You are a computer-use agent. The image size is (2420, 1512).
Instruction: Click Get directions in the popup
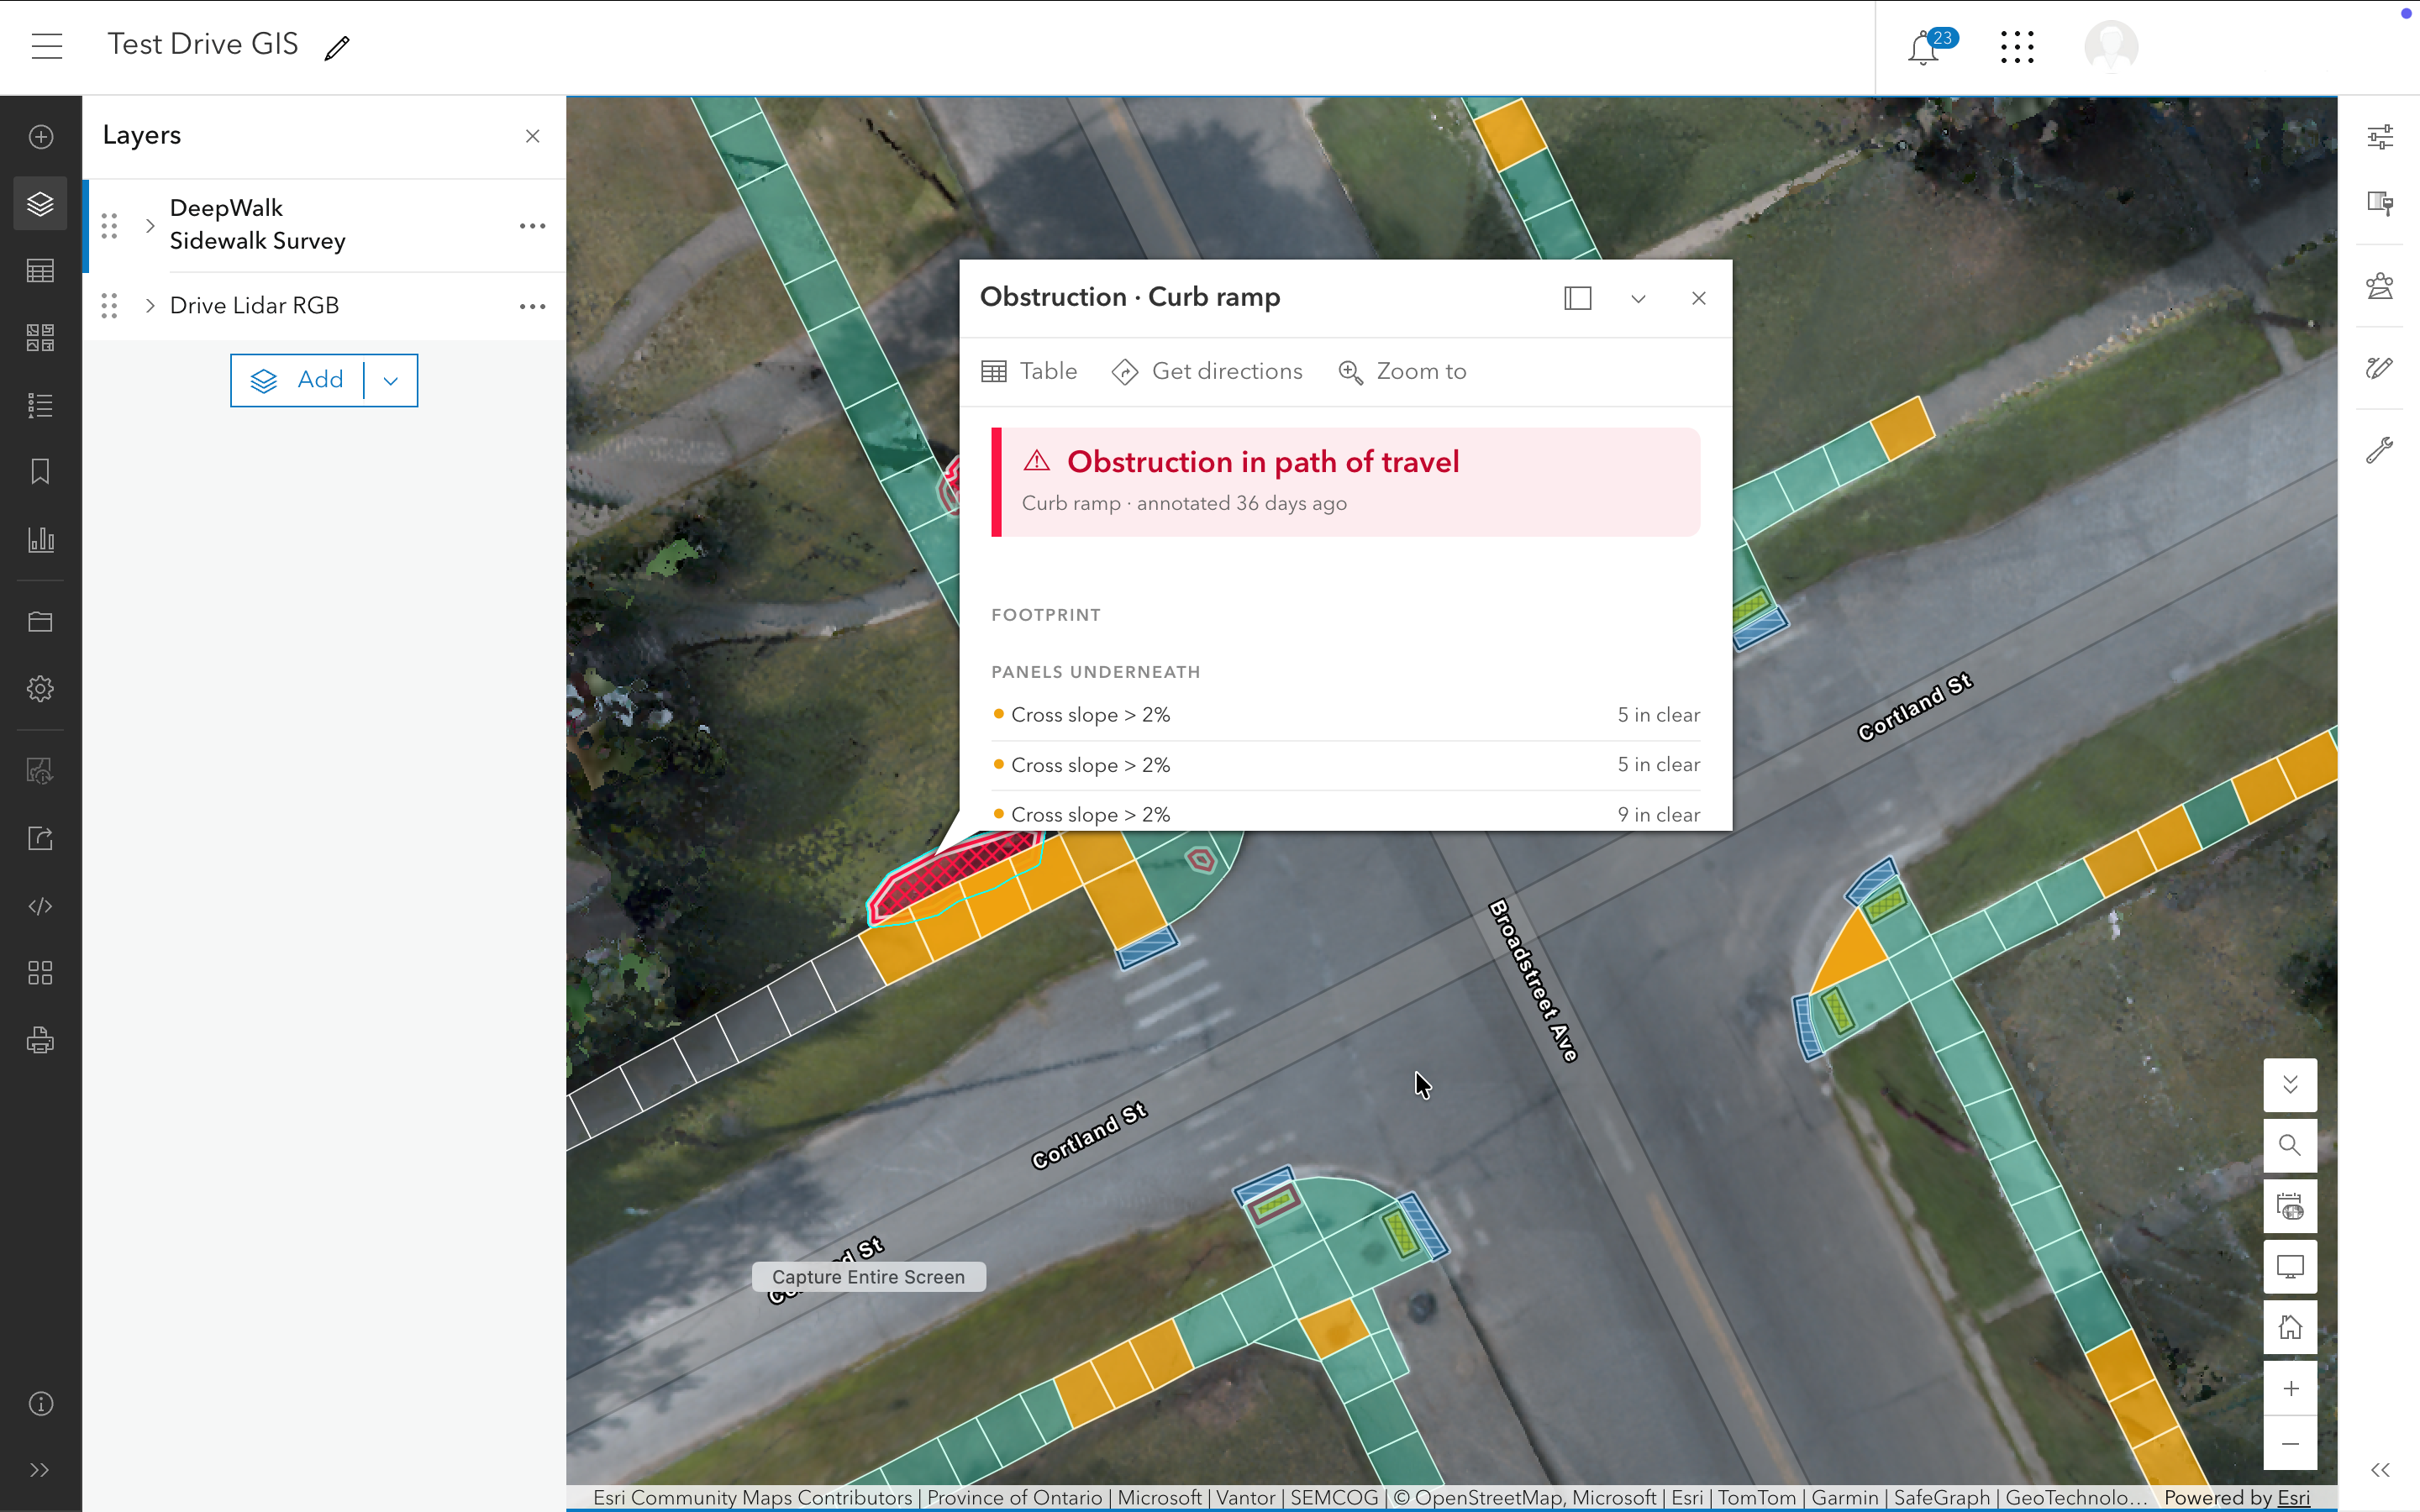(1207, 372)
